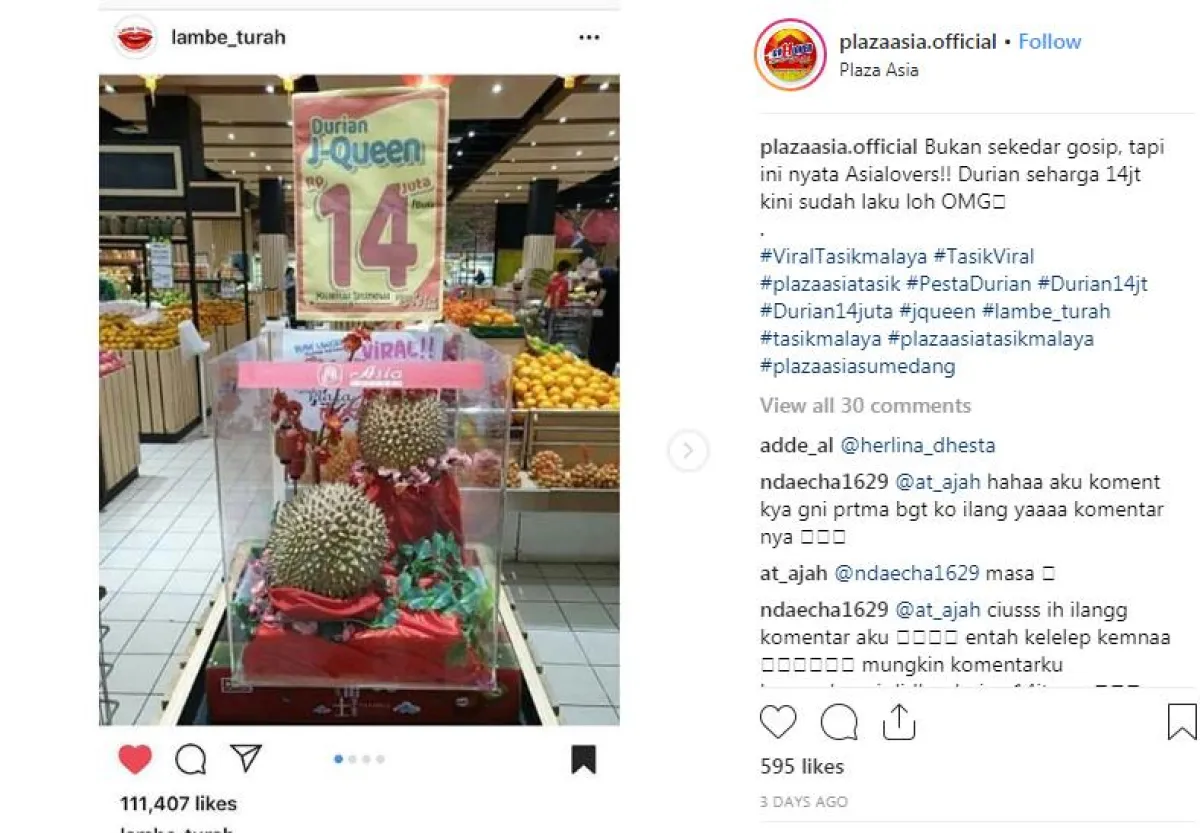This screenshot has height=833, width=1200.
Task: Advance carousel with the right arrow chevron
Action: 688,452
